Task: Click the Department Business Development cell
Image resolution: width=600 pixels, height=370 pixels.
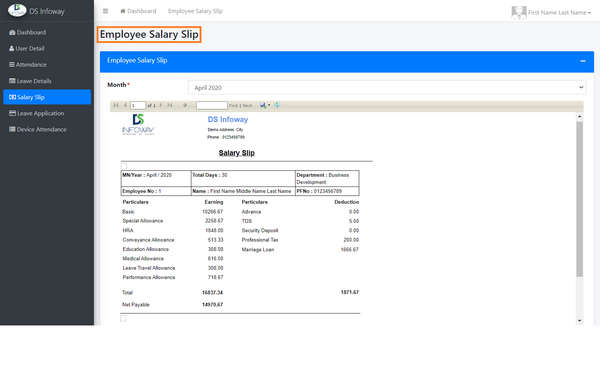Action: click(327, 178)
